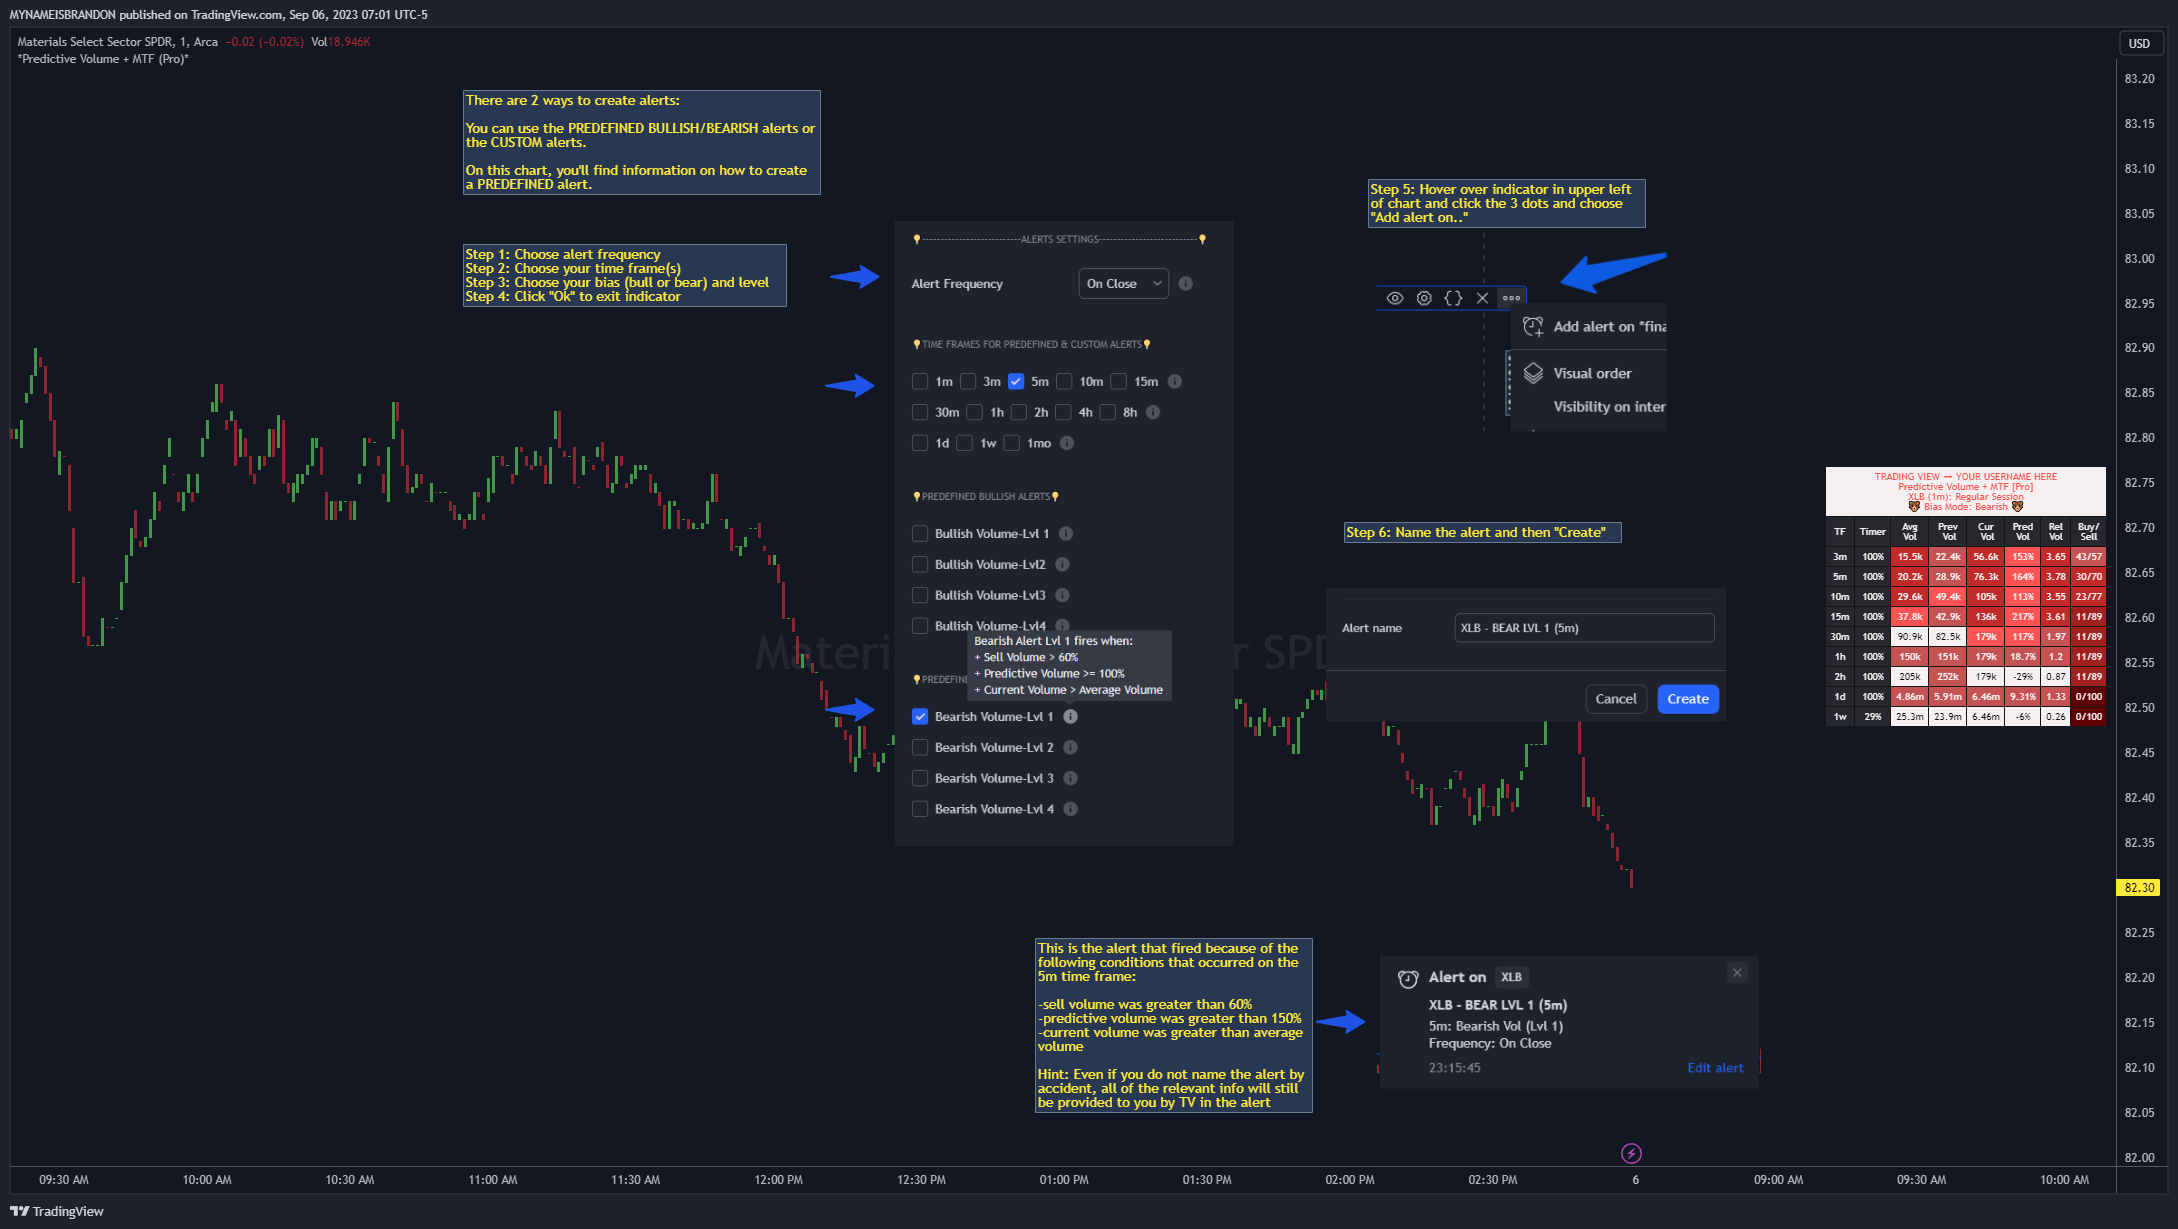Viewport: 2178px width, 1229px height.
Task: Check Bullish Volume-Lvl 1 alert
Action: (920, 534)
